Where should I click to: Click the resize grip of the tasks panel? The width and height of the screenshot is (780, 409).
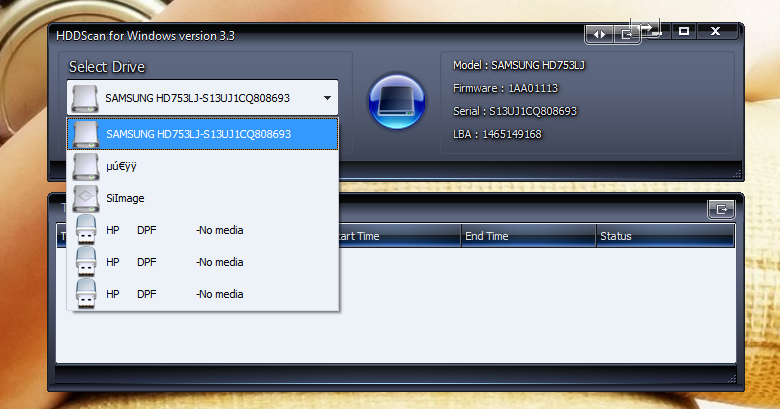tap(731, 379)
